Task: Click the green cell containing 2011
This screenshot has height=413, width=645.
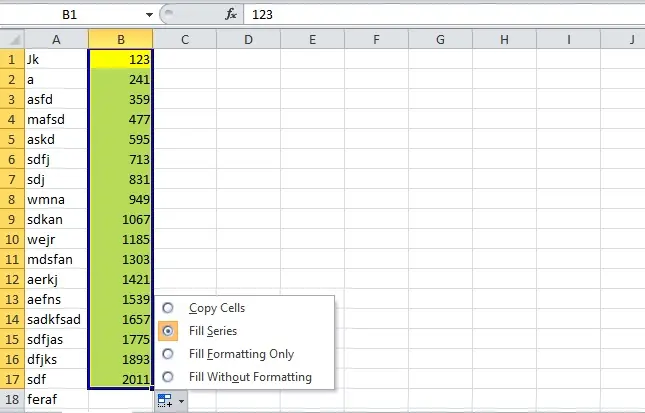Action: [x=121, y=379]
